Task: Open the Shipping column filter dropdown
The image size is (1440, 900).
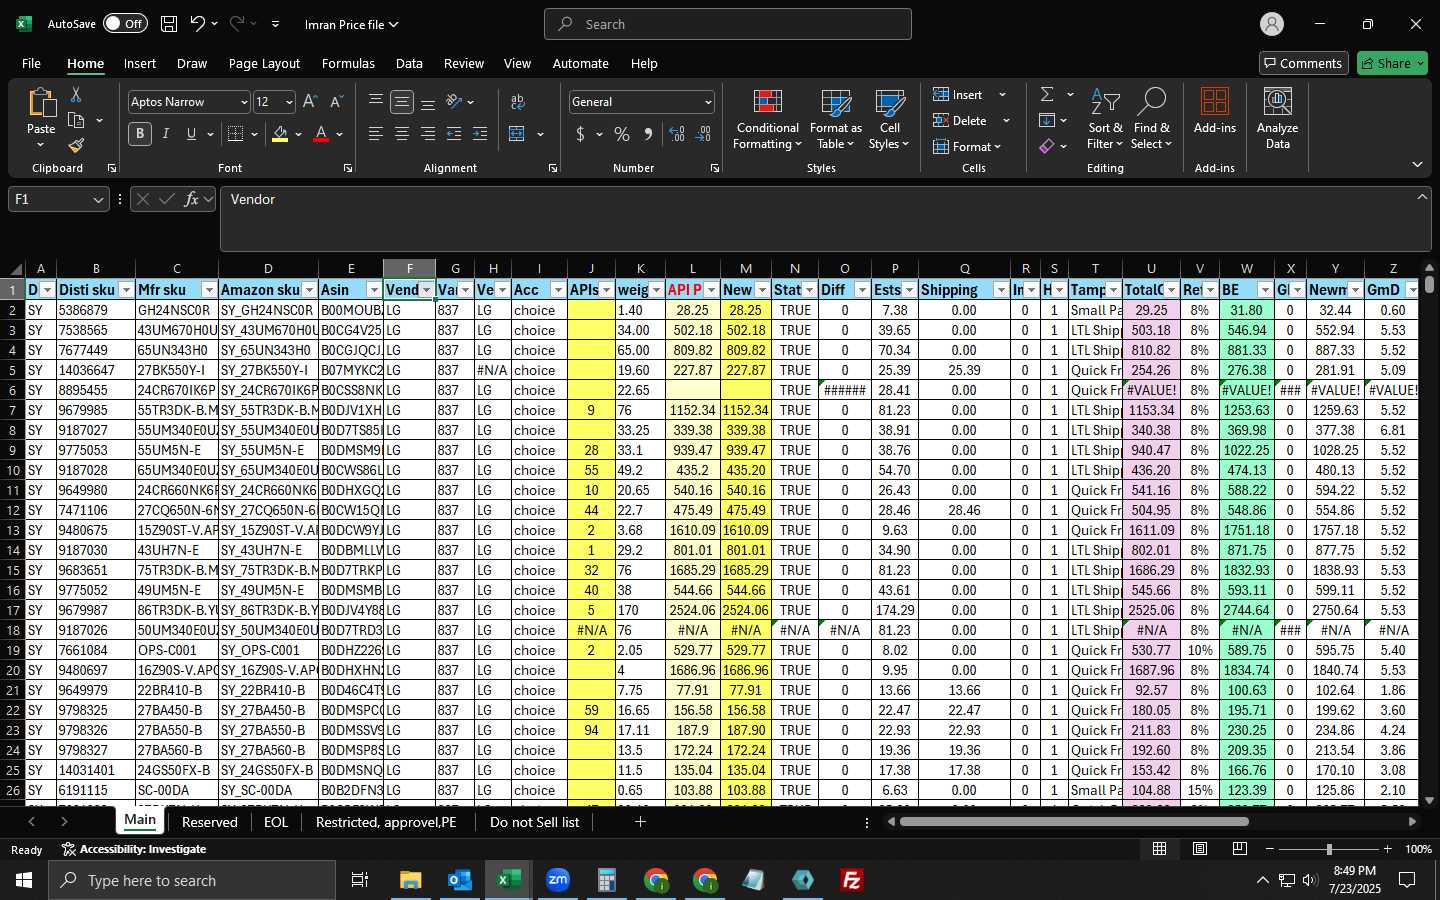Action: (x=1001, y=290)
